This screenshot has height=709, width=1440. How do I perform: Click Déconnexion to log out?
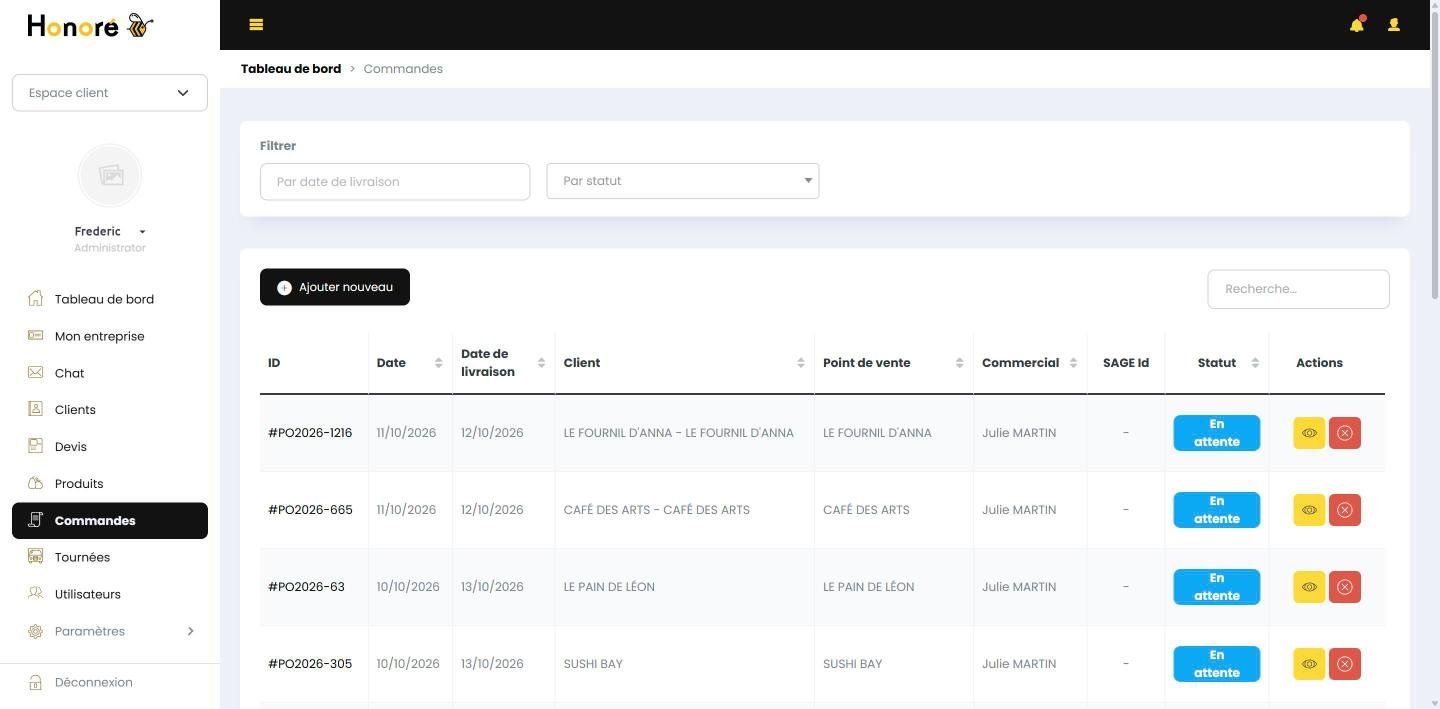(94, 682)
